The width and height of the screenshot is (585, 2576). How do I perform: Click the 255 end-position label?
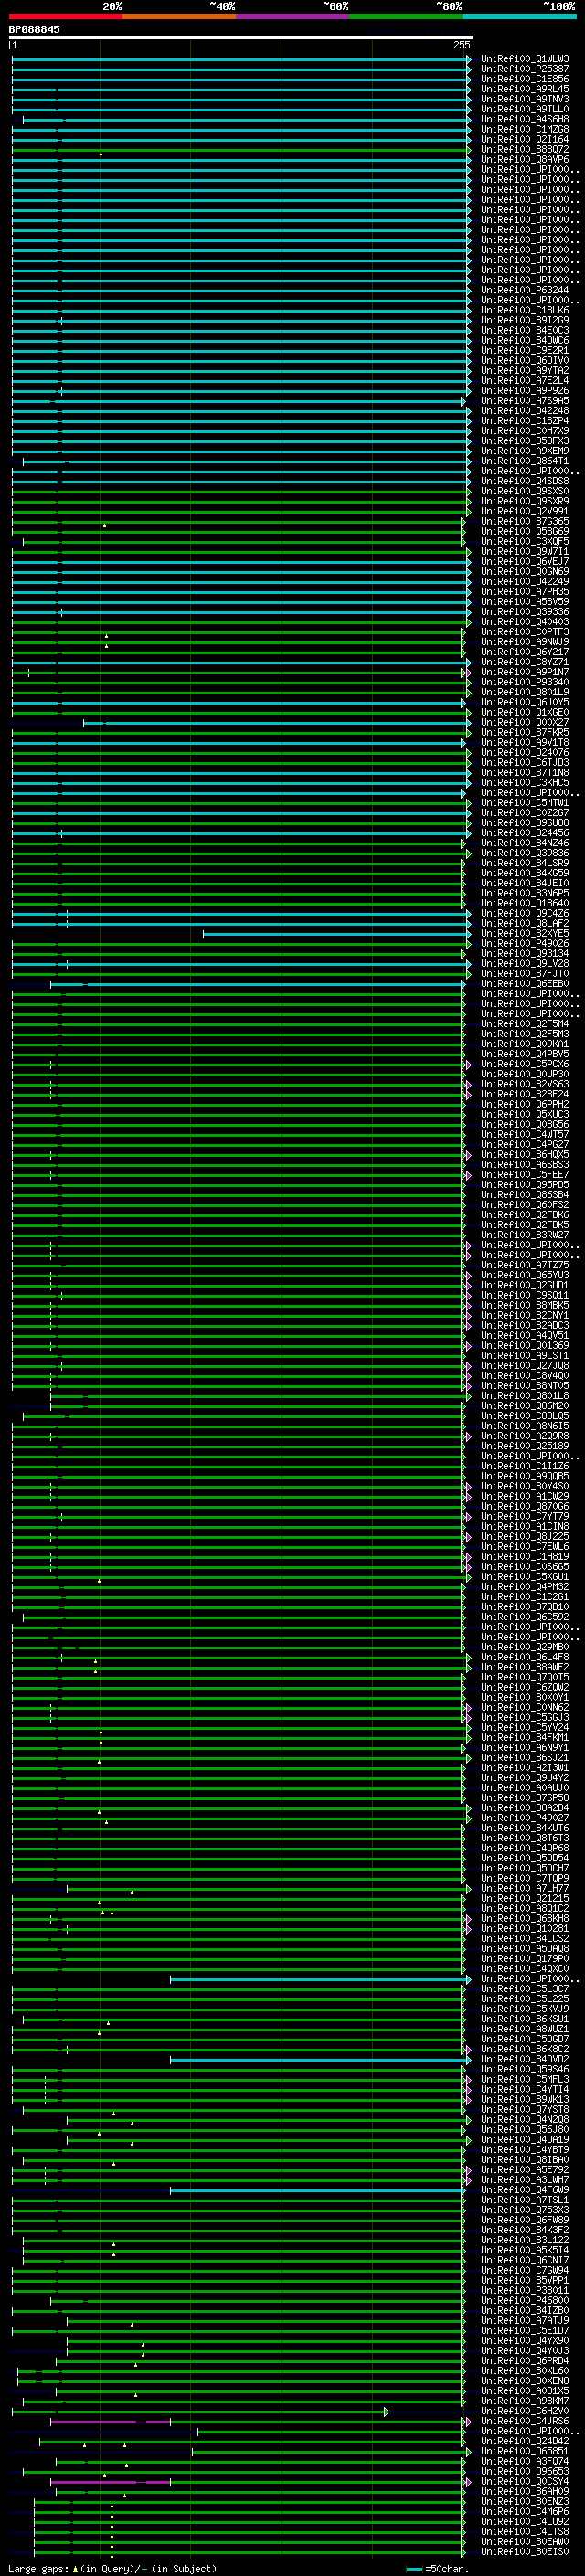461,45
